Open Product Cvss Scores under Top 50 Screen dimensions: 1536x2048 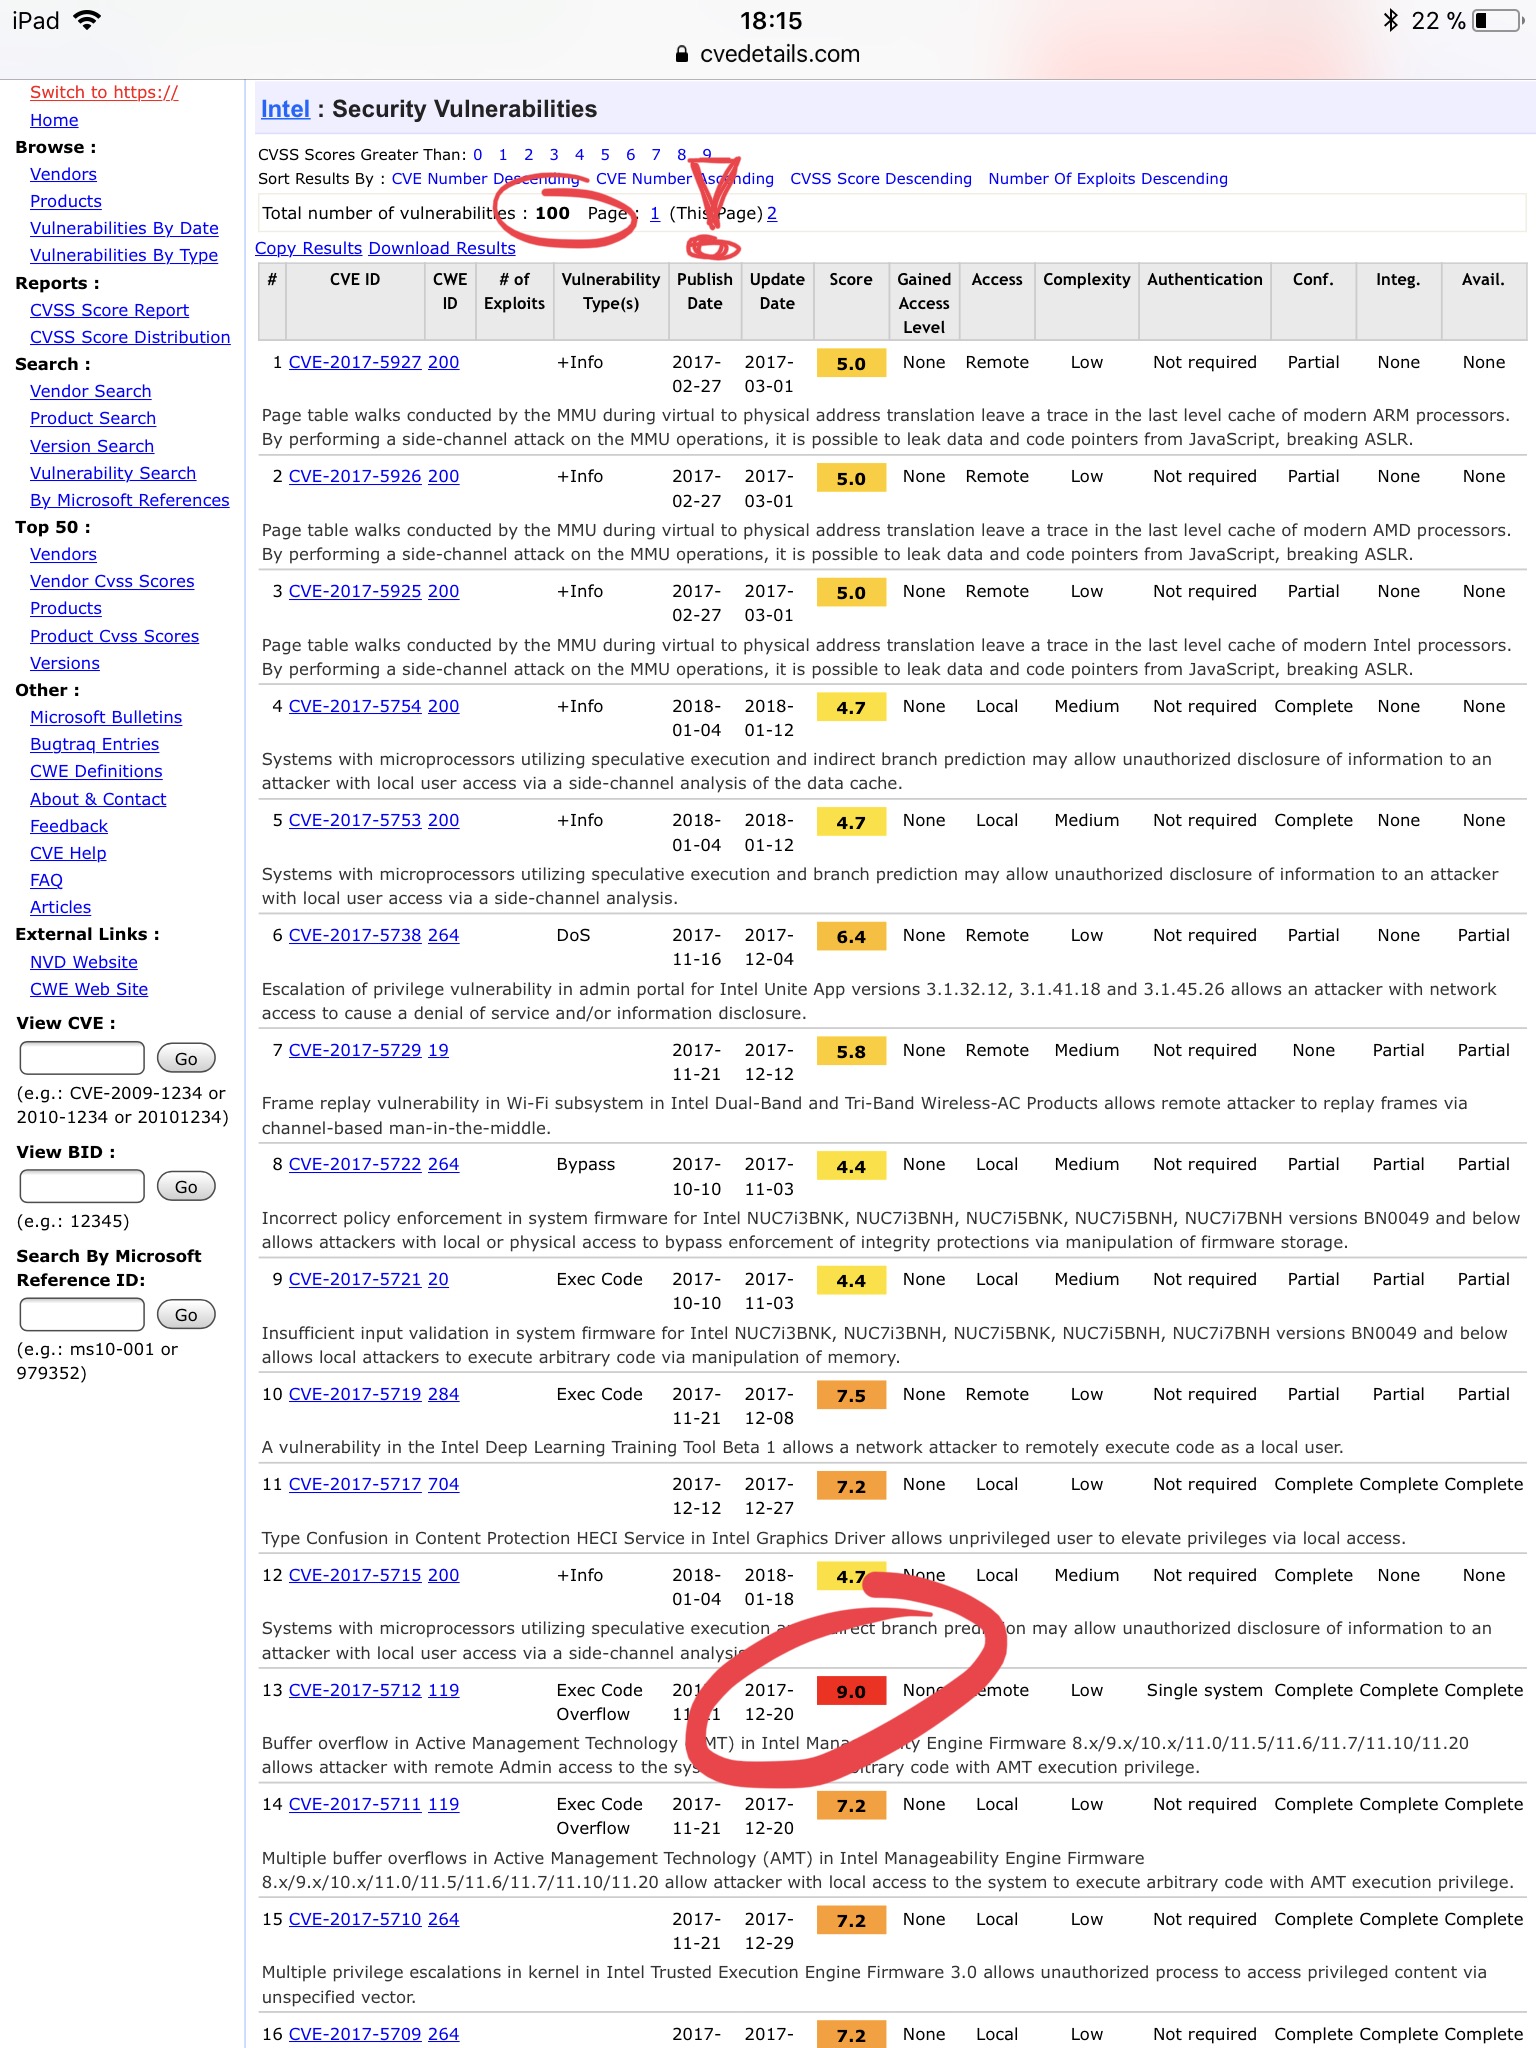click(x=114, y=636)
